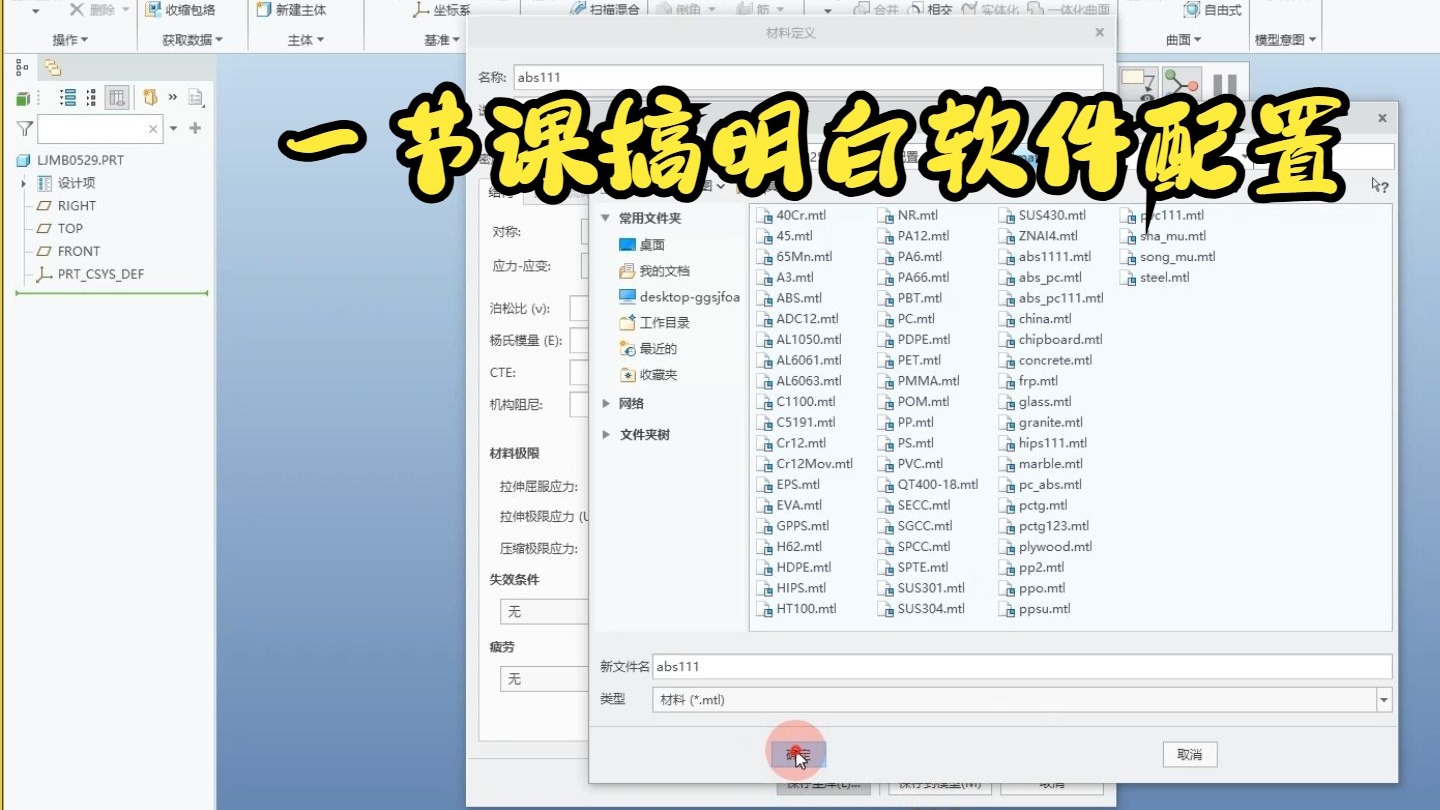This screenshot has width=1440, height=810.
Task: Open the 类型 file type dropdown showing 材料 (*.mtl)
Action: 1383,700
